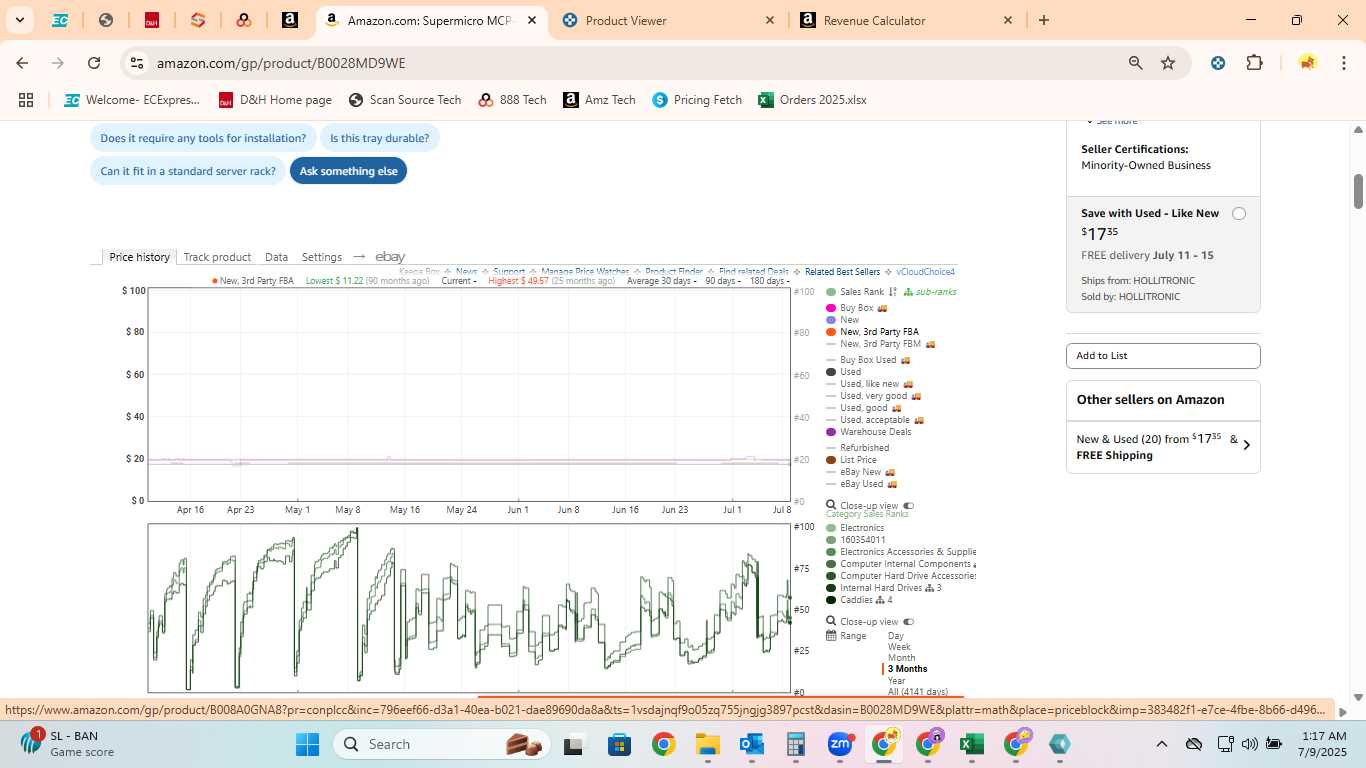
Task: Click the sub-ranks tree icon
Action: tap(908, 292)
